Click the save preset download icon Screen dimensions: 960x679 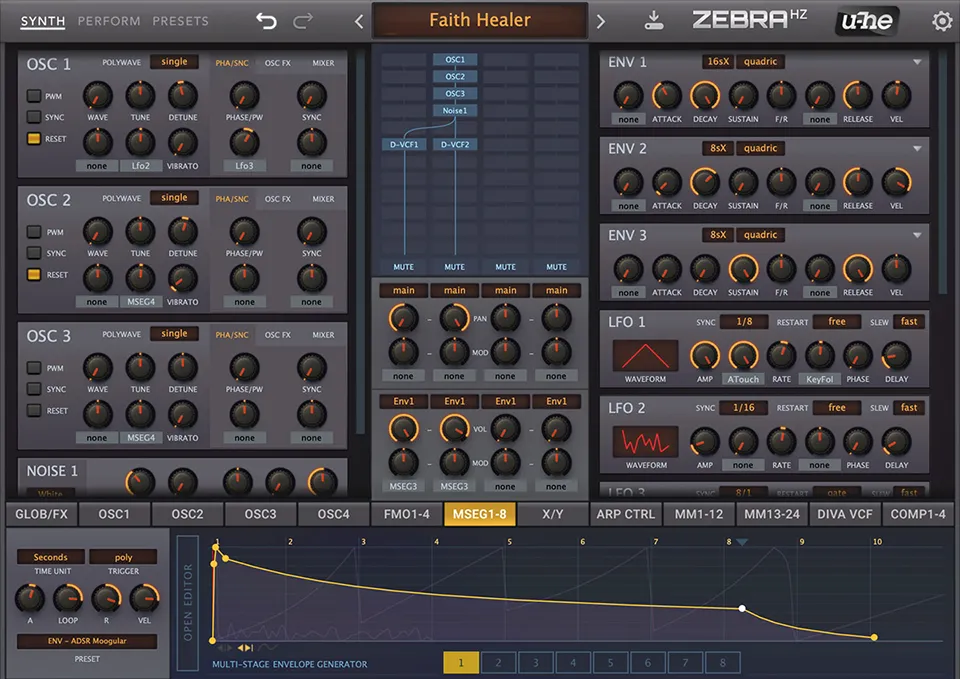tap(653, 20)
